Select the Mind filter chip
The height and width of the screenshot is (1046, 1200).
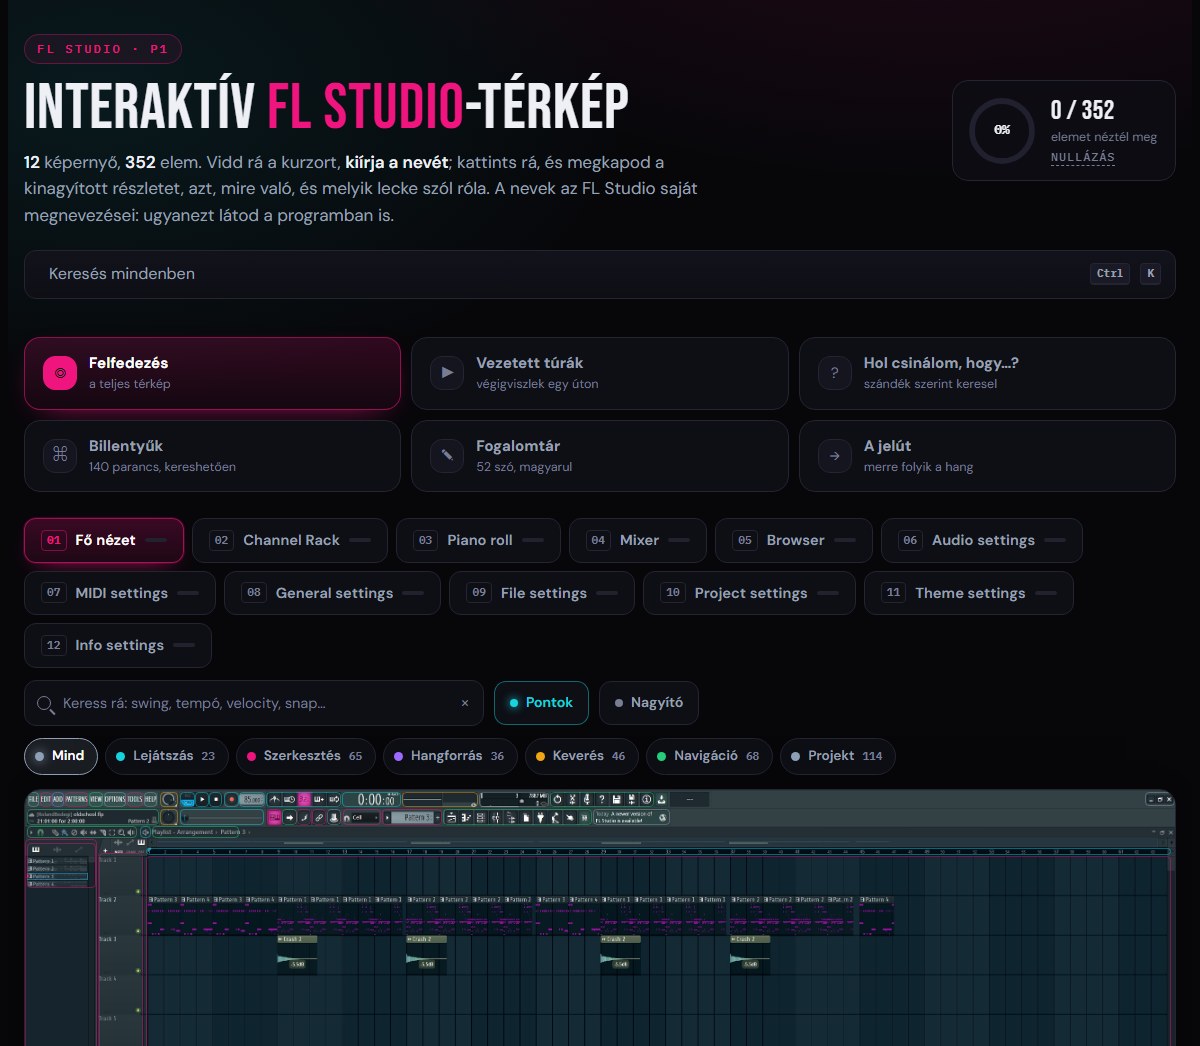point(61,756)
